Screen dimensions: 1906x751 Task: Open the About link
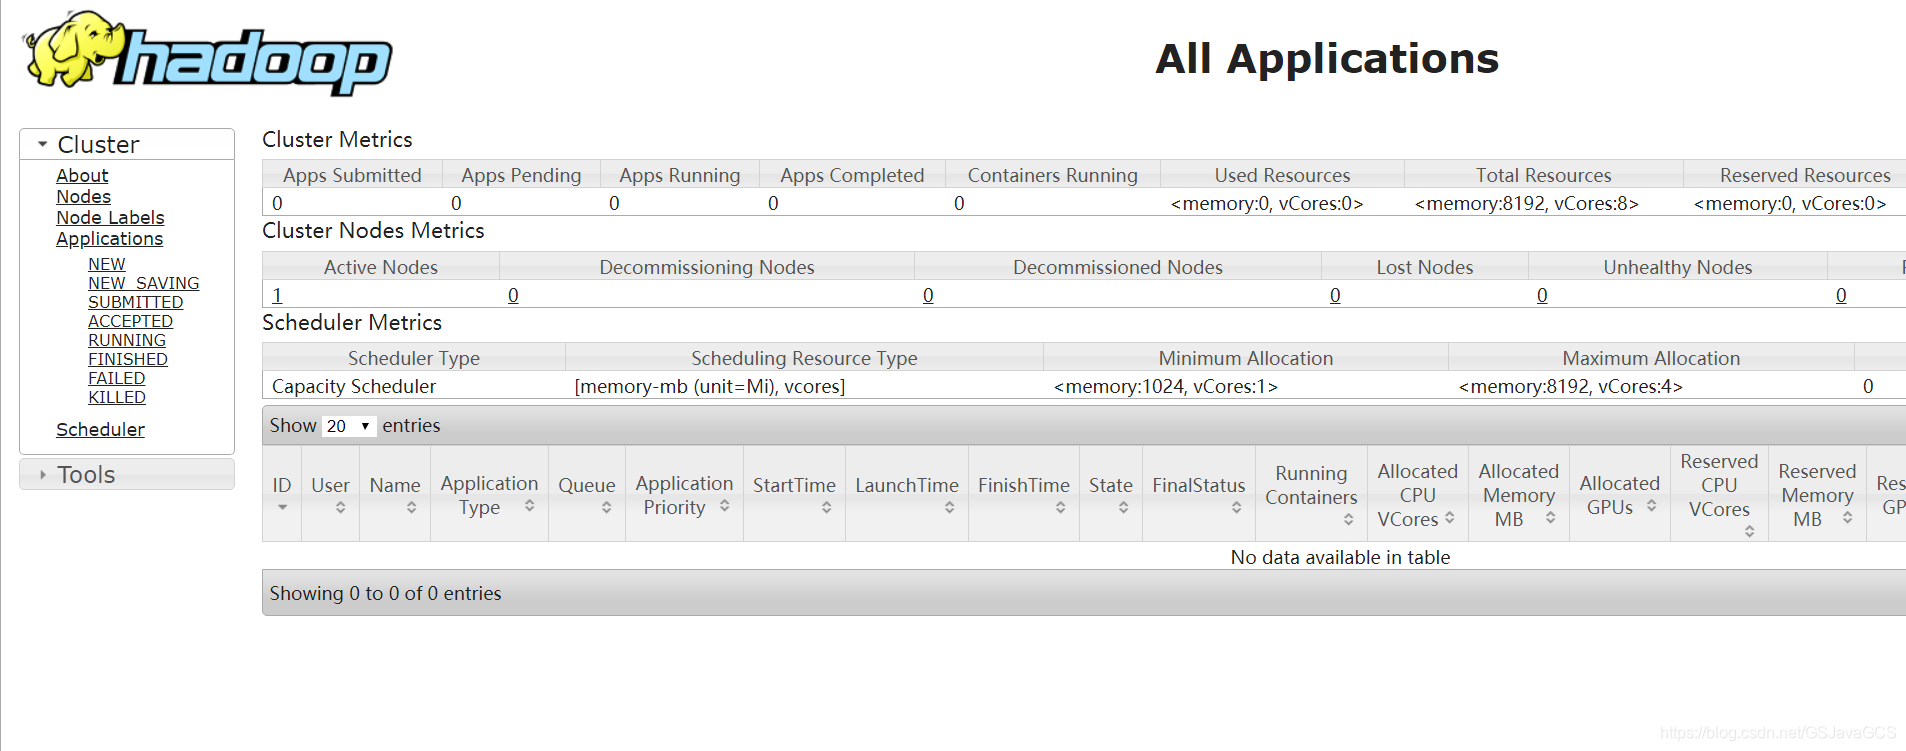[82, 175]
